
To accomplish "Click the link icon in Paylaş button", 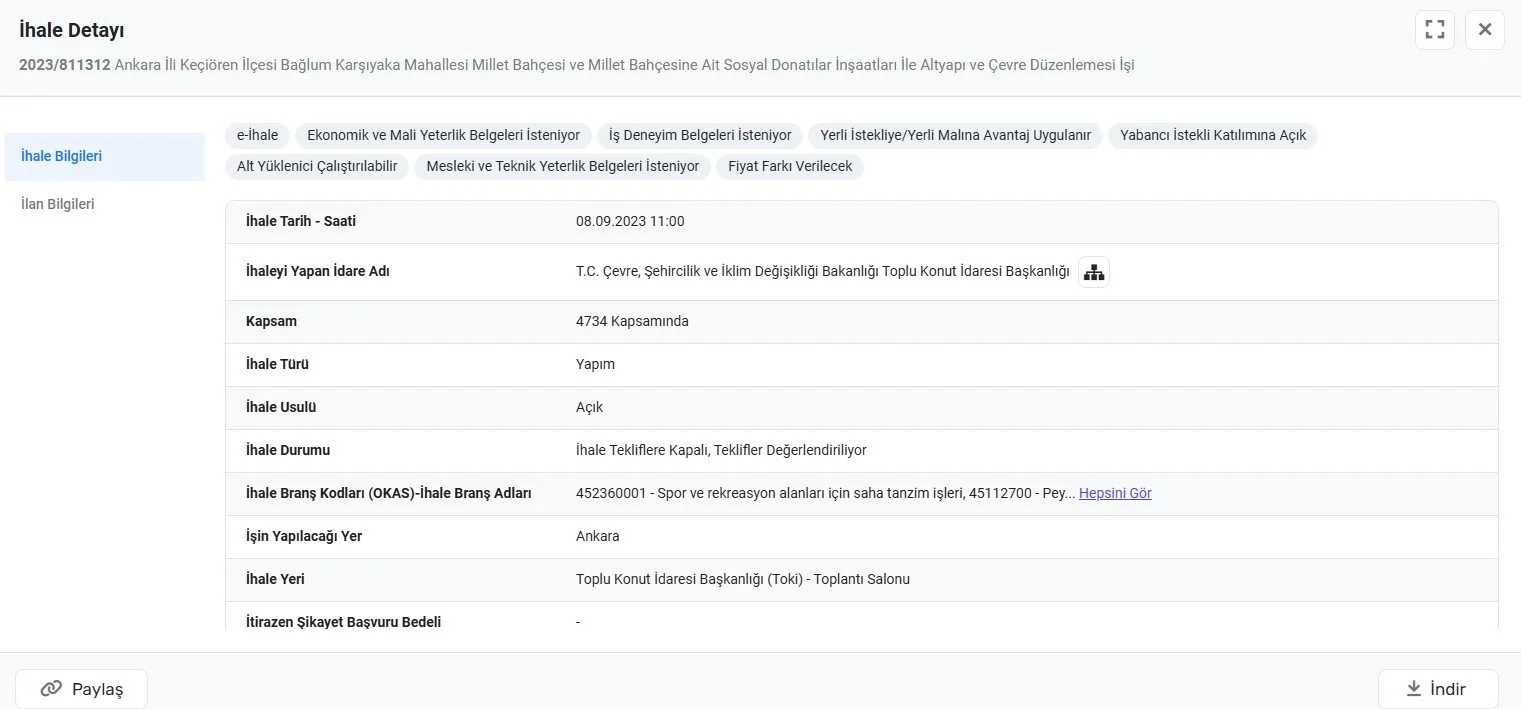I will [x=51, y=689].
